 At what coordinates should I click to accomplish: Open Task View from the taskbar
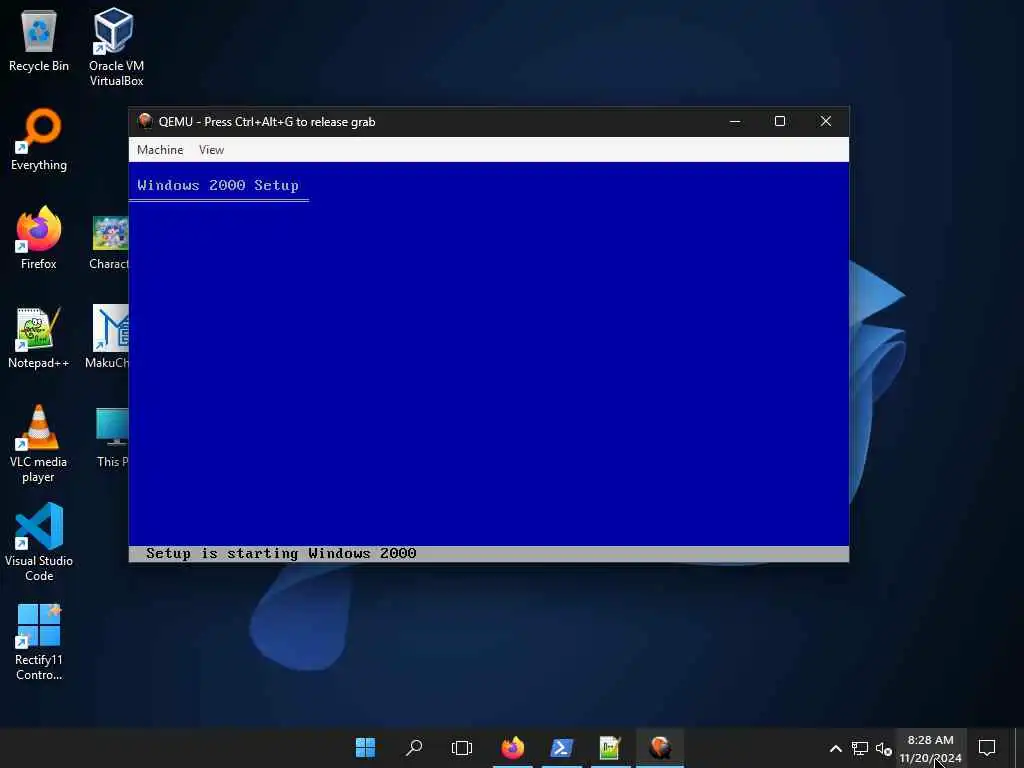(462, 748)
